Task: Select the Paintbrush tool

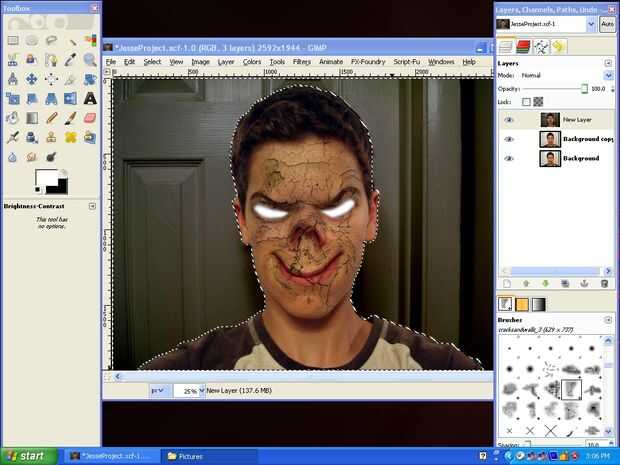Action: point(71,118)
